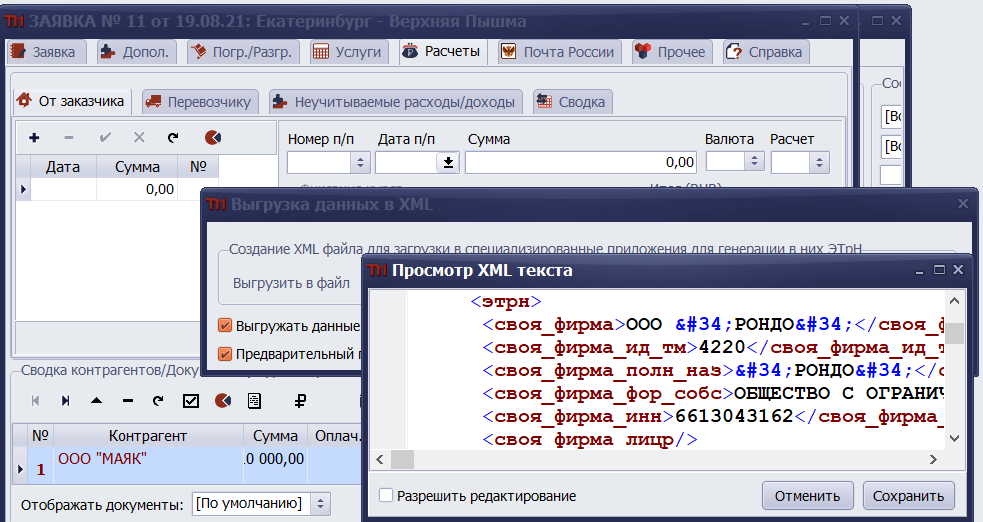
Task: Confirm edit with the checkmark icon in payments toolbar
Action: tap(105, 138)
